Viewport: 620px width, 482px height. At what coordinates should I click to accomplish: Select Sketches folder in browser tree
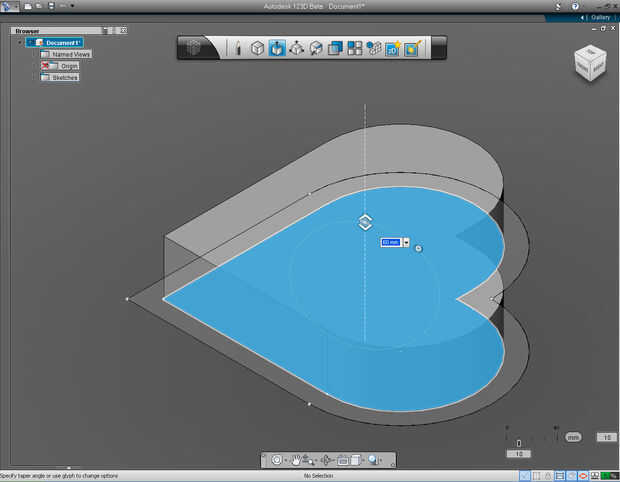click(65, 77)
